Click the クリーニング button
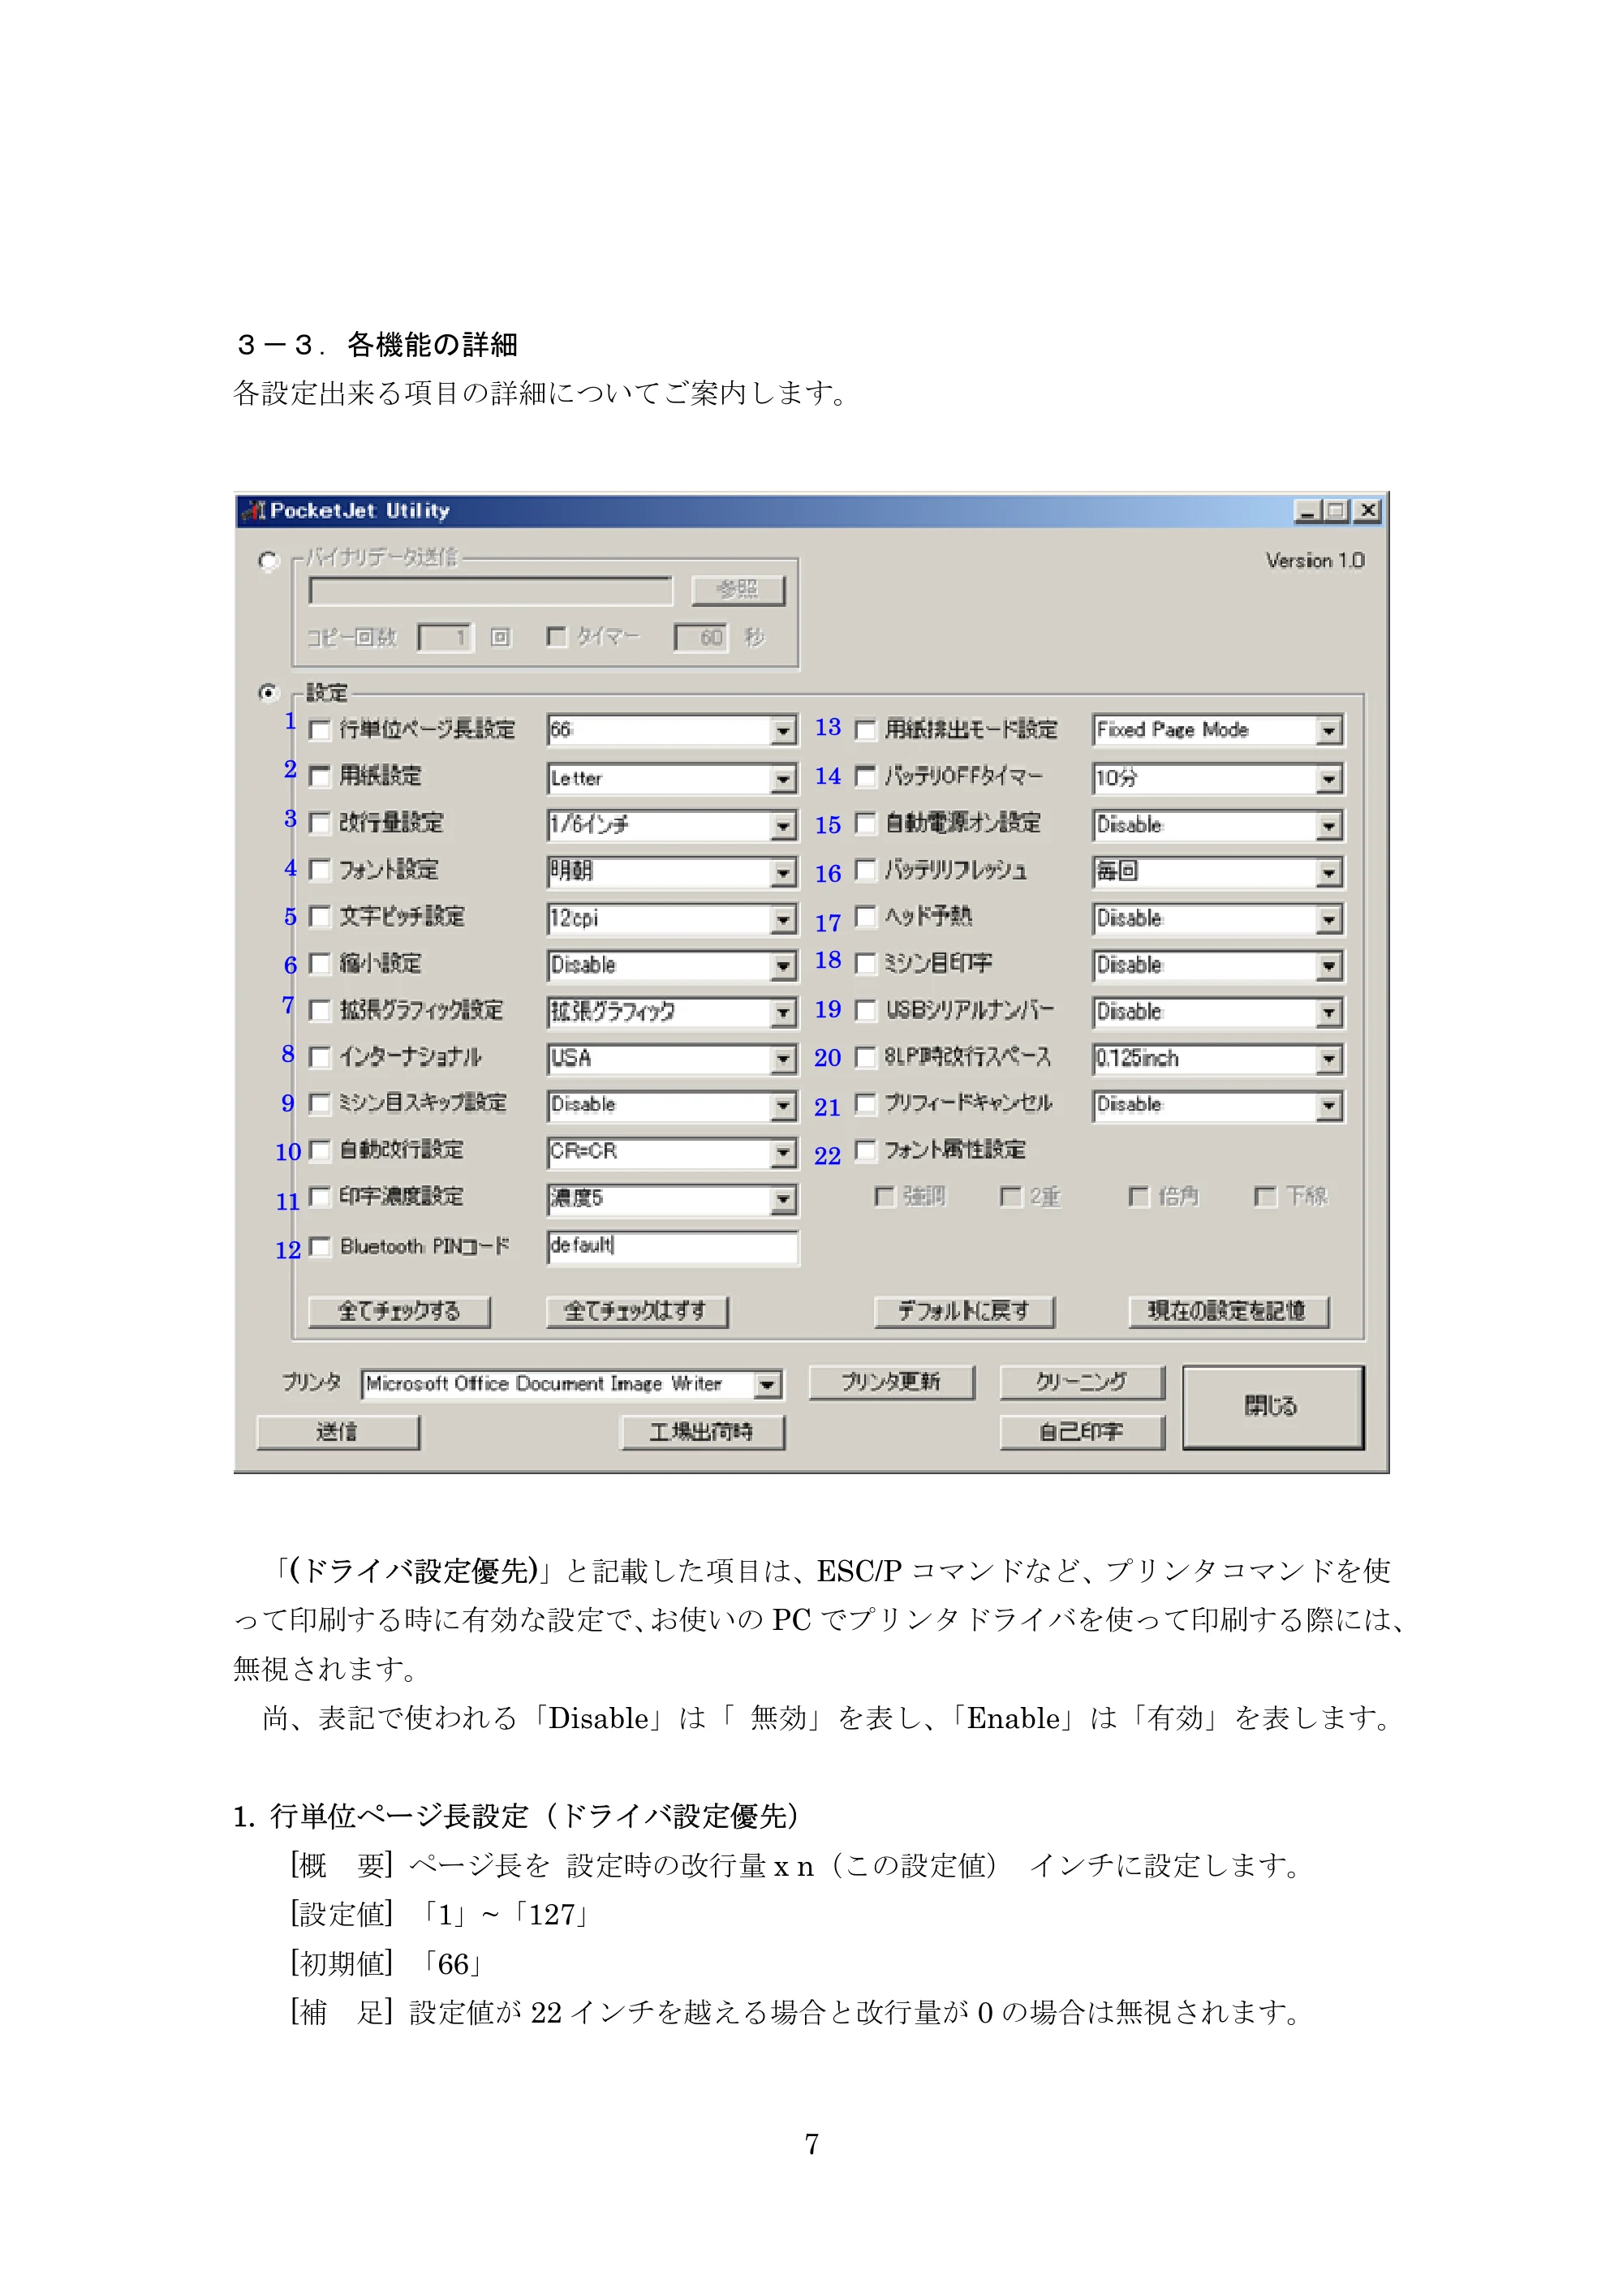 pyautogui.click(x=1082, y=1382)
